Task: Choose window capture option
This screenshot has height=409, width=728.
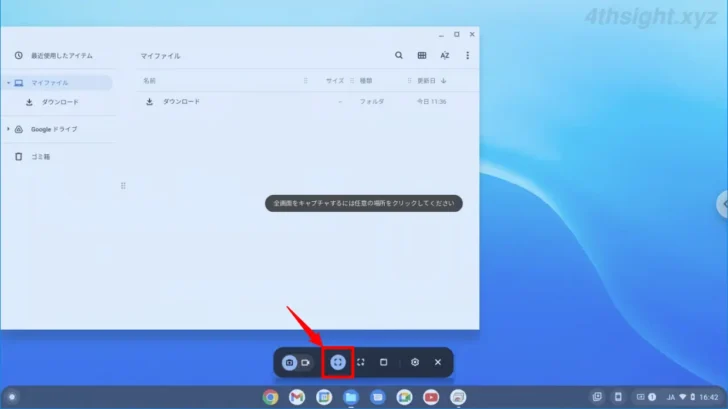Action: tap(384, 362)
